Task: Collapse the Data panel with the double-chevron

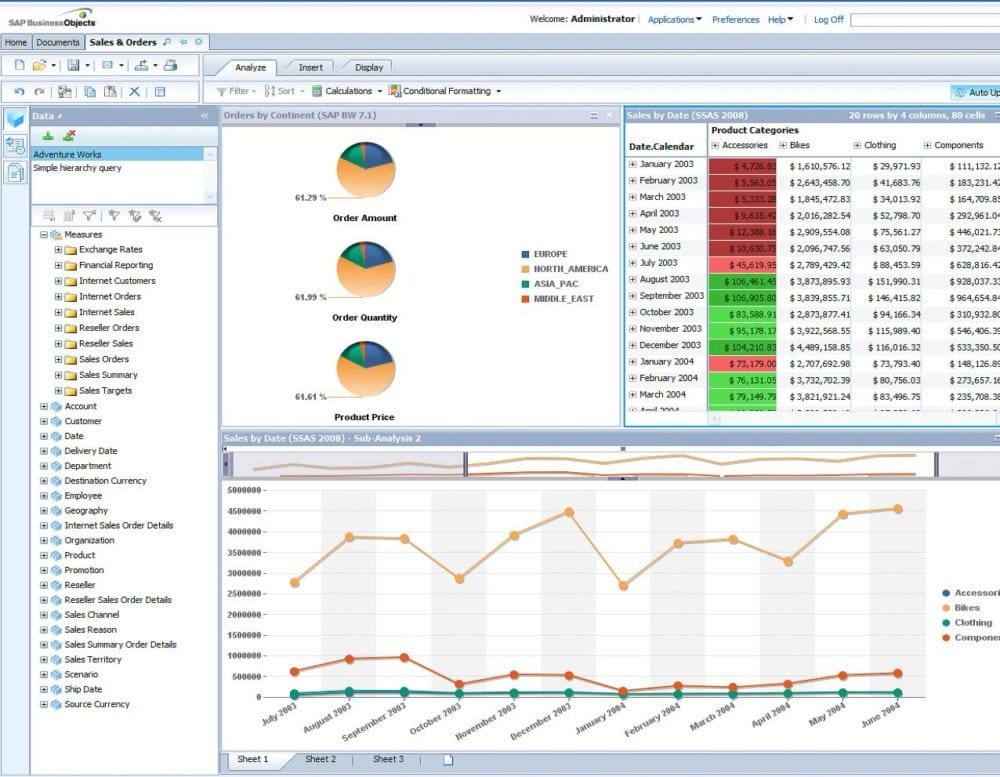Action: [204, 116]
